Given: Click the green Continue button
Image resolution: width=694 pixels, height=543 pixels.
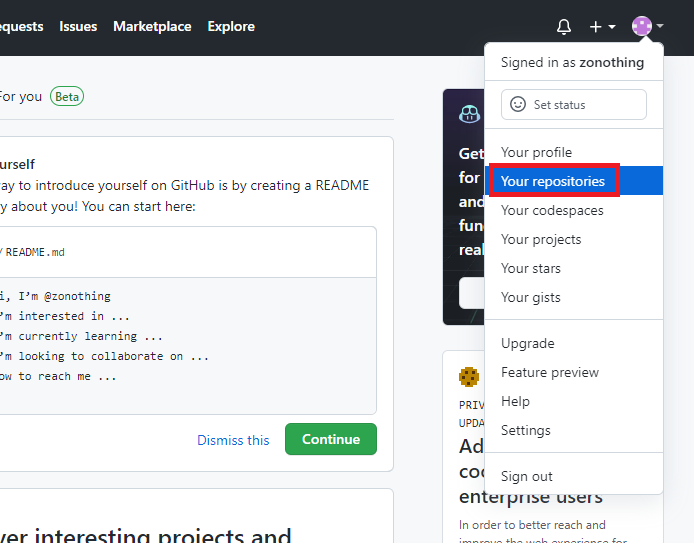Looking at the screenshot, I should pos(331,439).
